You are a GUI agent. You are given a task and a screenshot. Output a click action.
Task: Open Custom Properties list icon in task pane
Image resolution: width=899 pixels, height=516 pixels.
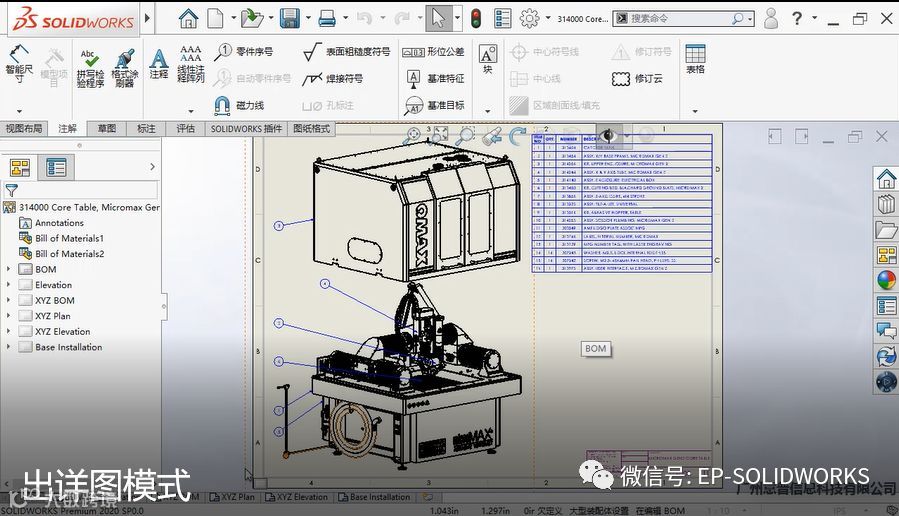pos(886,306)
